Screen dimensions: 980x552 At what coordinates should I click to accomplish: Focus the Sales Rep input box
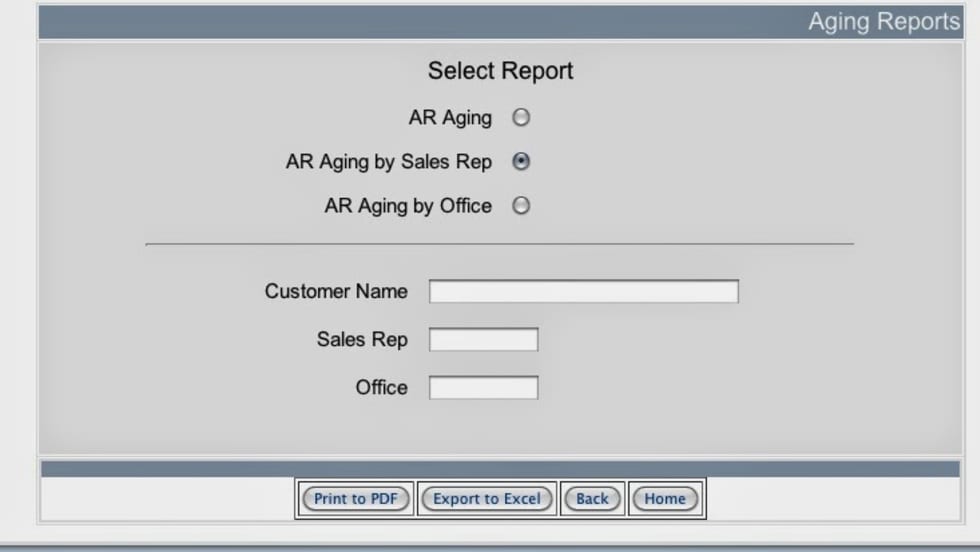(x=483, y=340)
